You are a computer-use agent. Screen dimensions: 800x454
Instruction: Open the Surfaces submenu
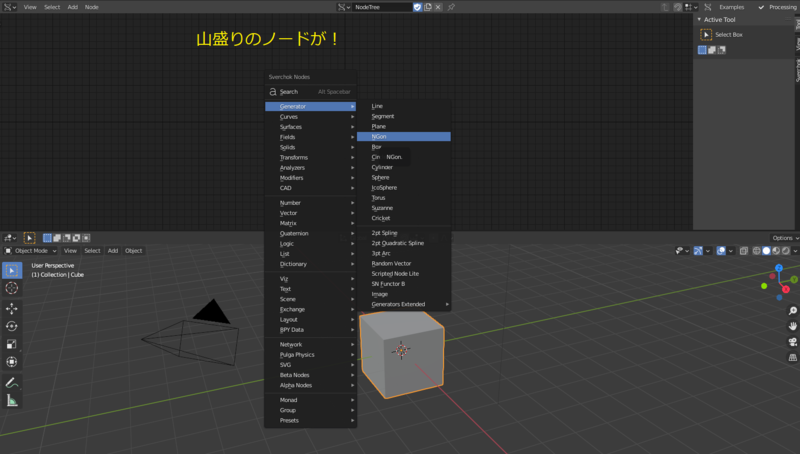coord(310,127)
